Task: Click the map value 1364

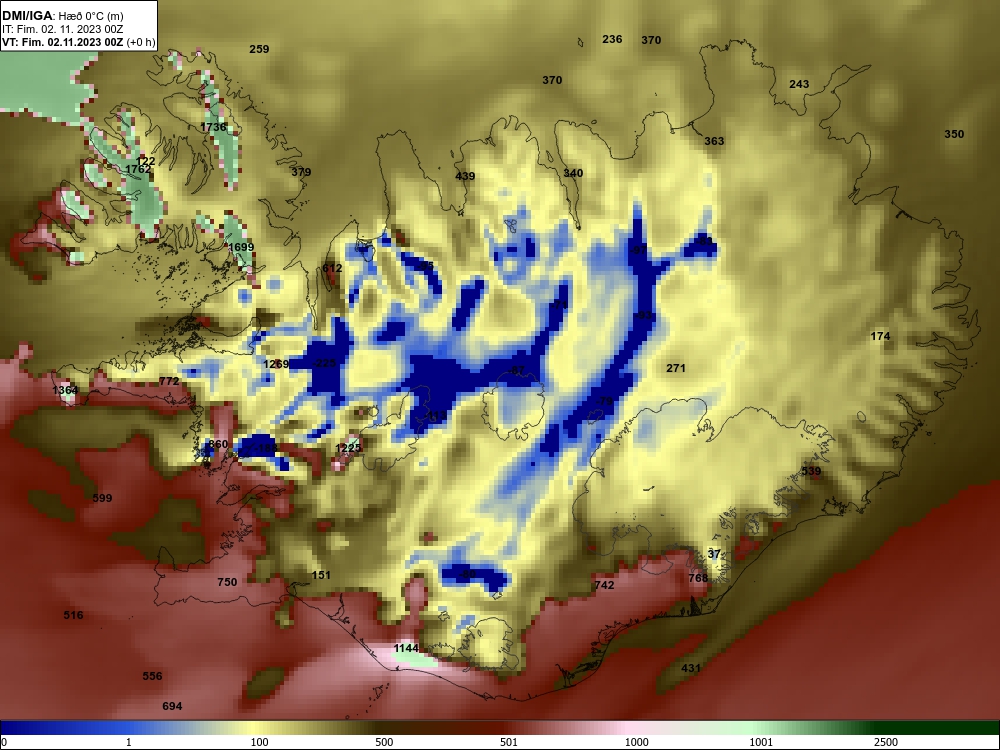Action: (x=65, y=390)
